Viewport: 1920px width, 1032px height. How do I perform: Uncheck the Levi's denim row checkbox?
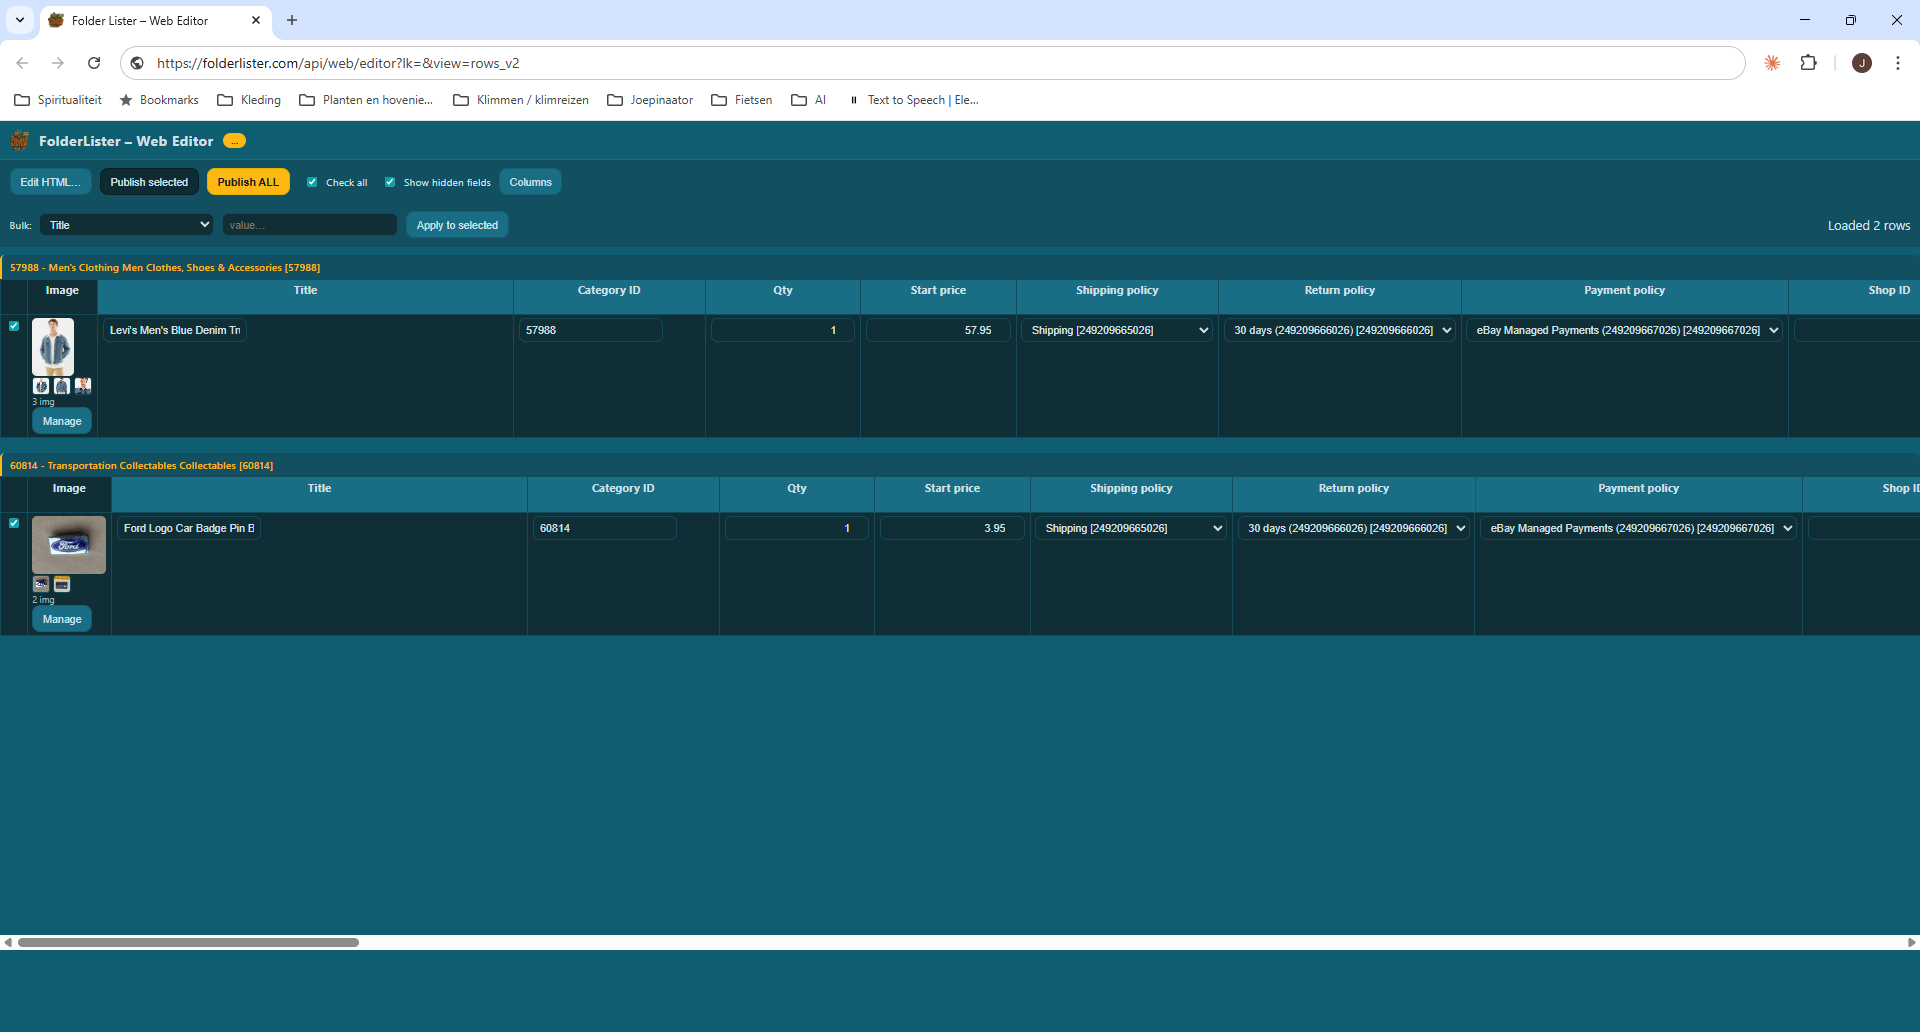click(x=14, y=326)
